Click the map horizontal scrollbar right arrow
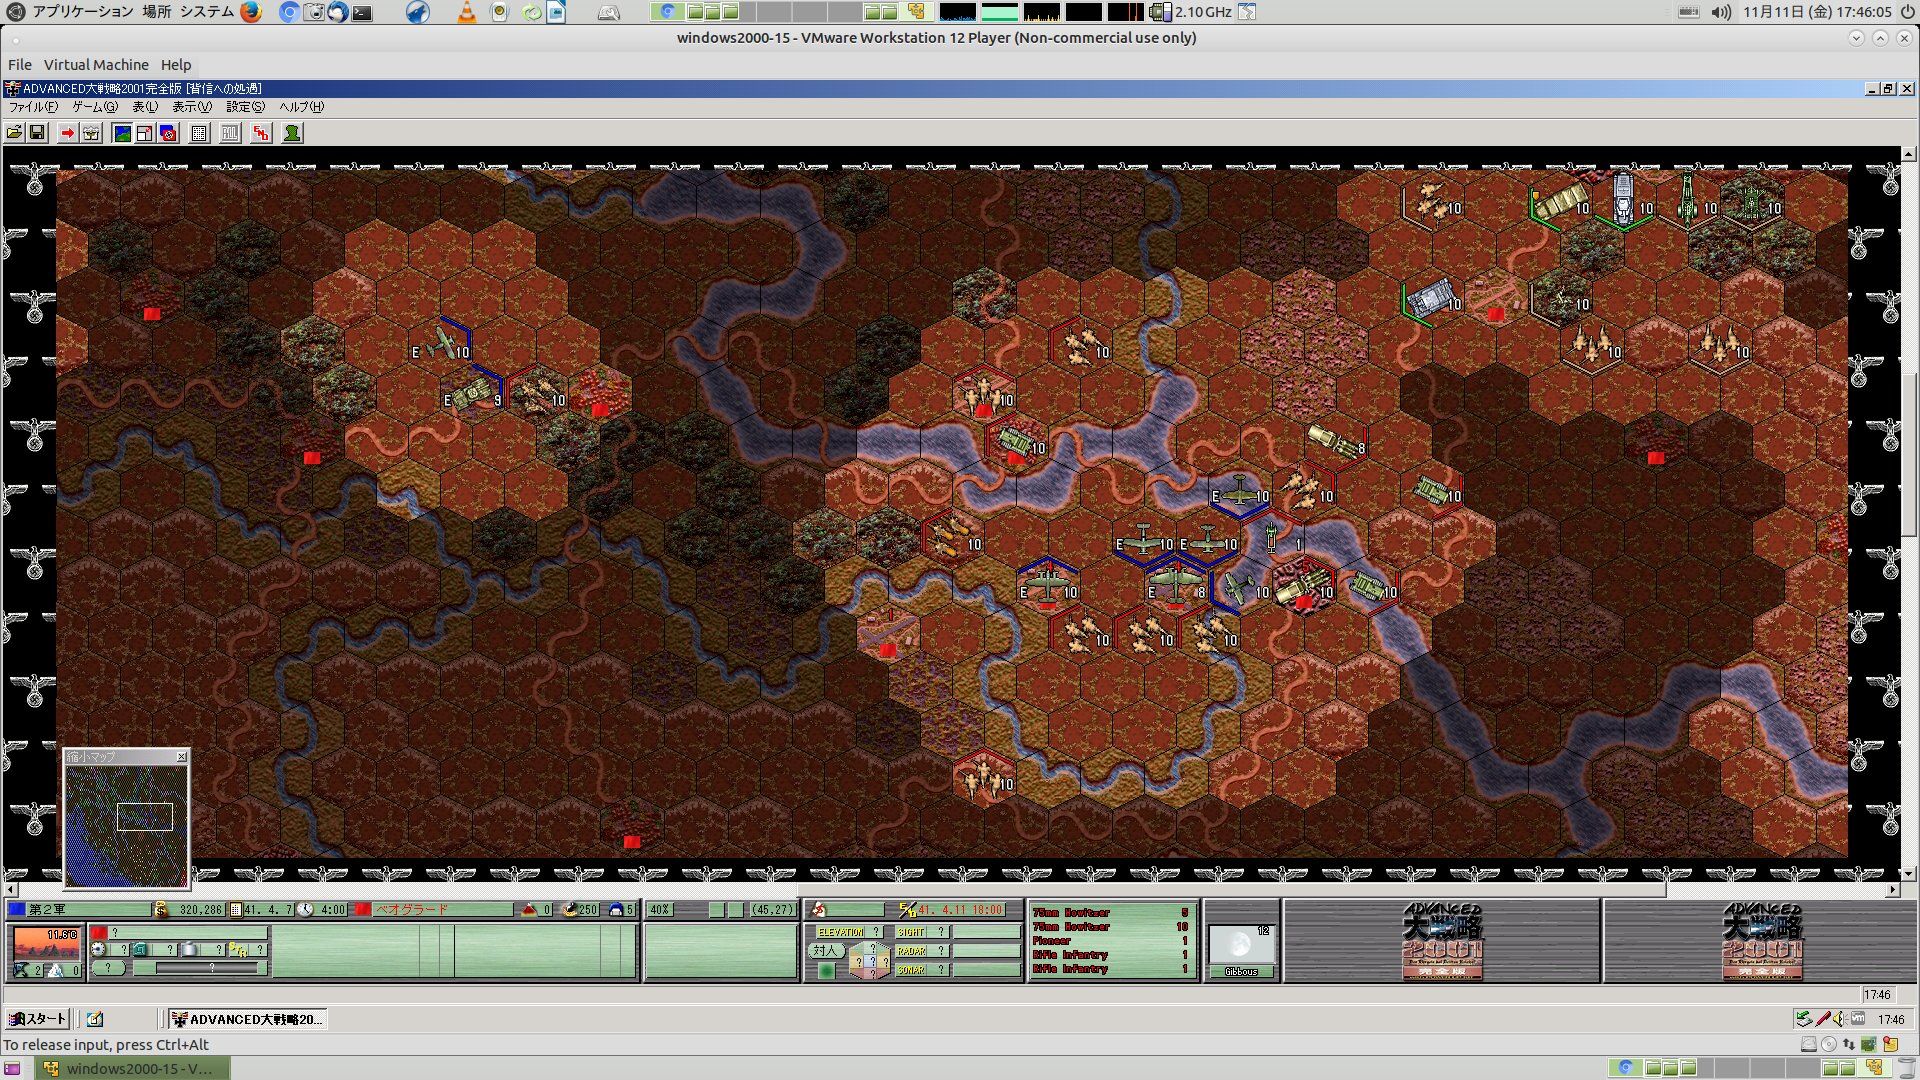Screen dimensions: 1920x1080 coord(1893,889)
